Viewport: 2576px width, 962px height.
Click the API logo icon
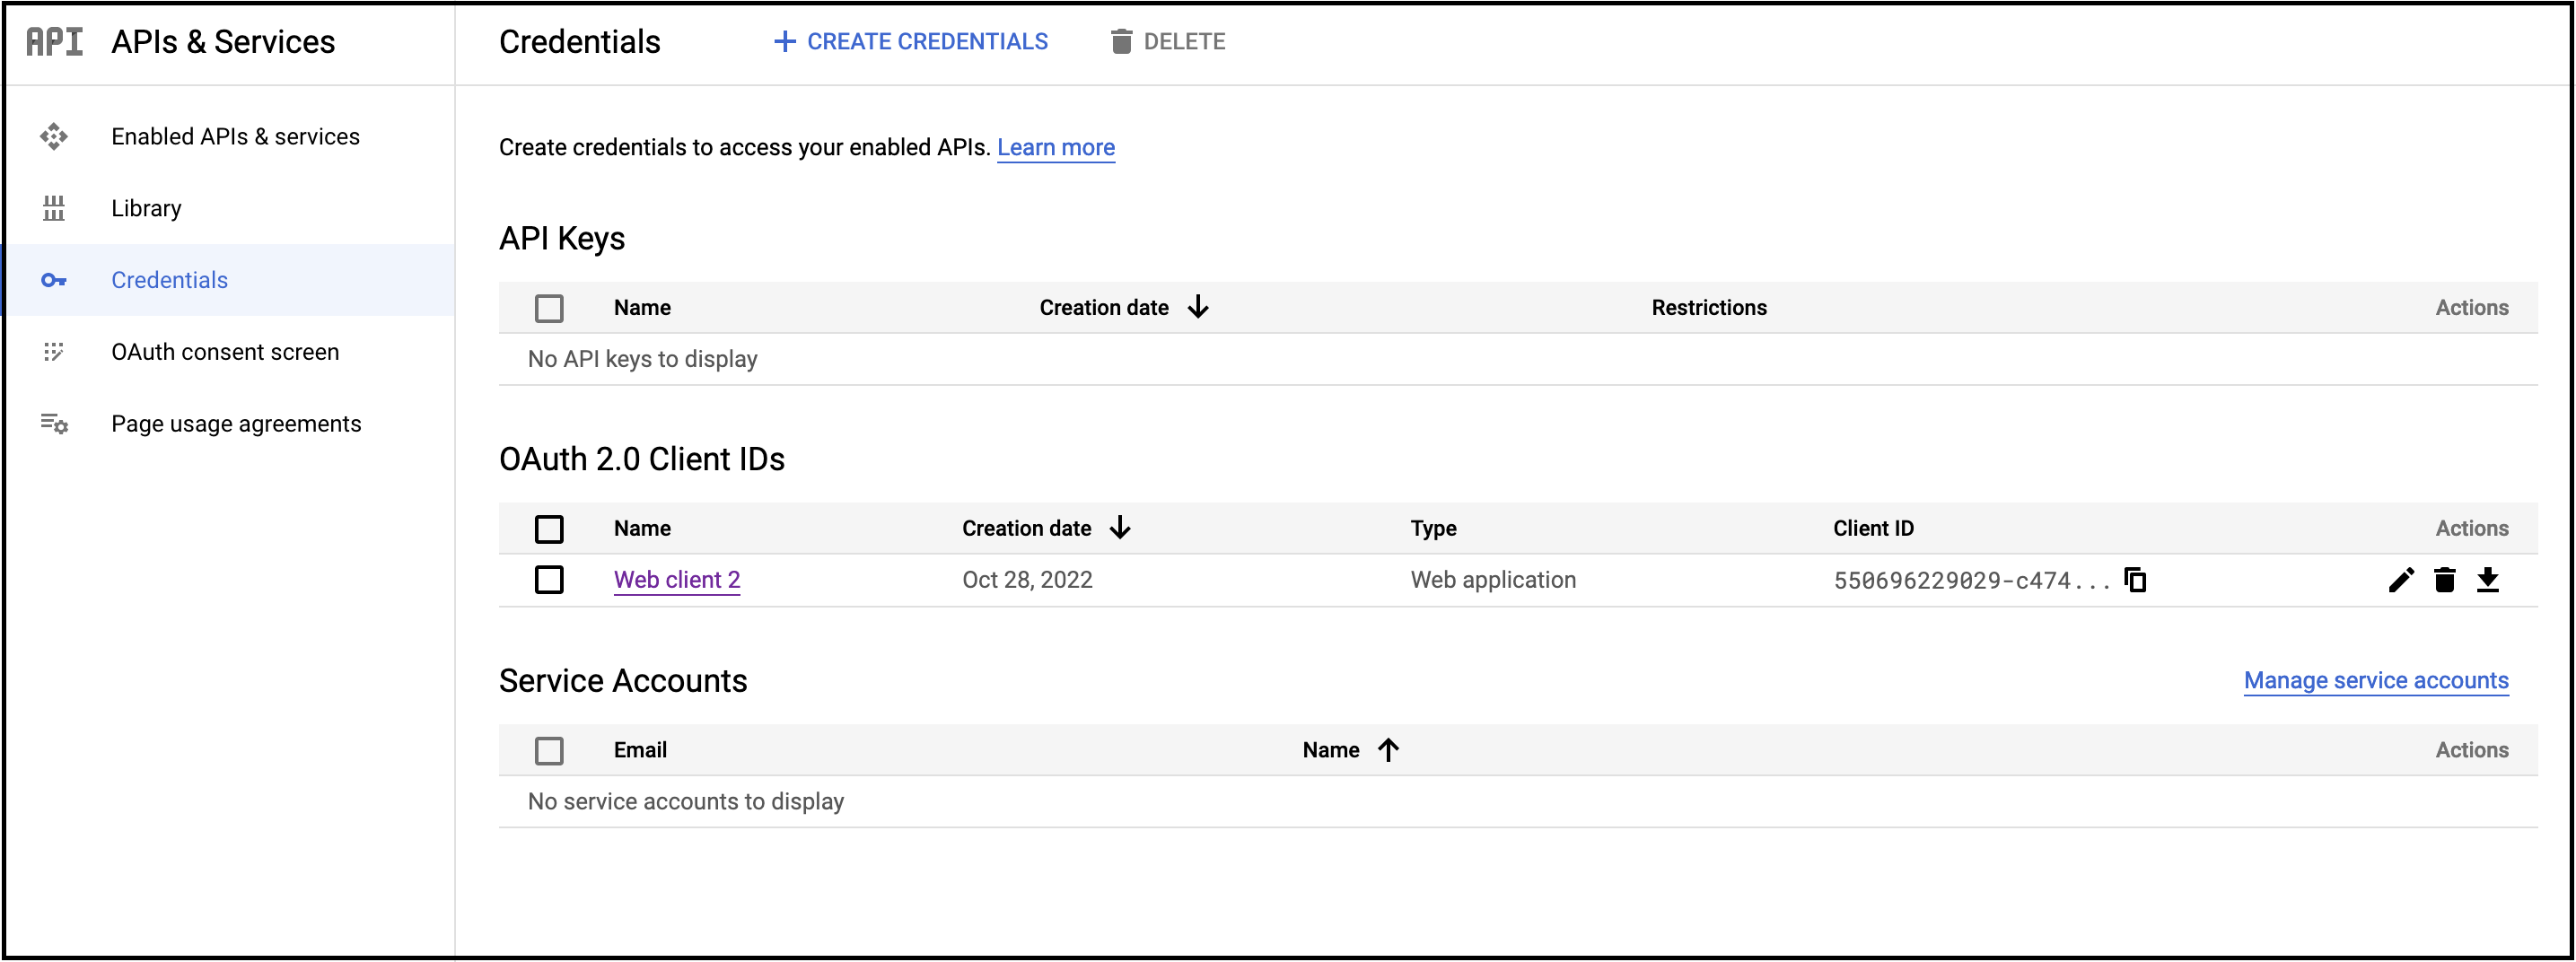[54, 41]
